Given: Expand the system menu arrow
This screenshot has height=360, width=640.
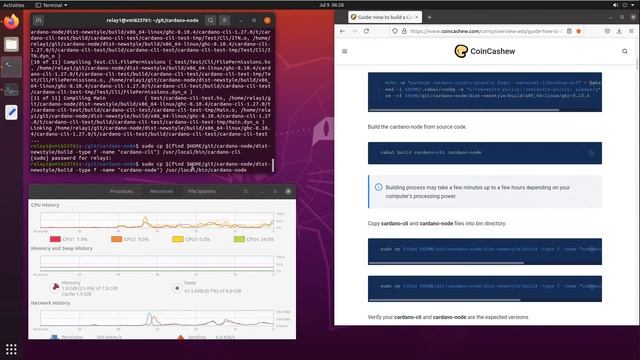Looking at the screenshot, I should click(634, 5).
